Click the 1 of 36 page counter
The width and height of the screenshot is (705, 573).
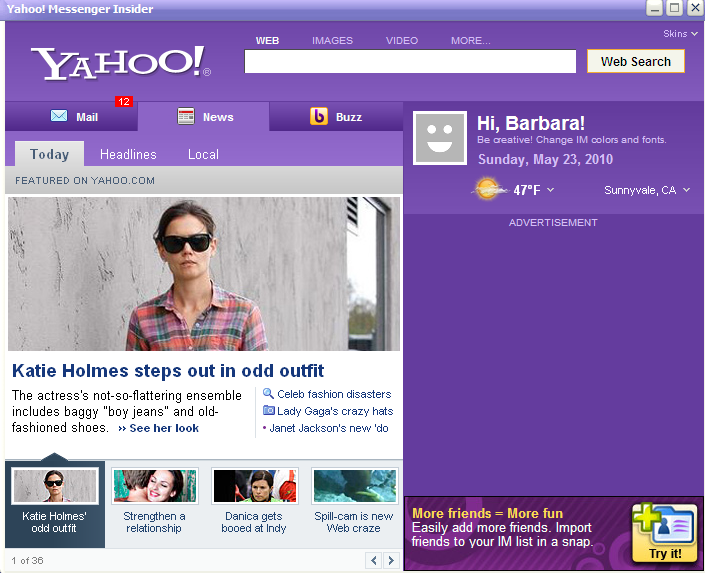click(x=27, y=560)
